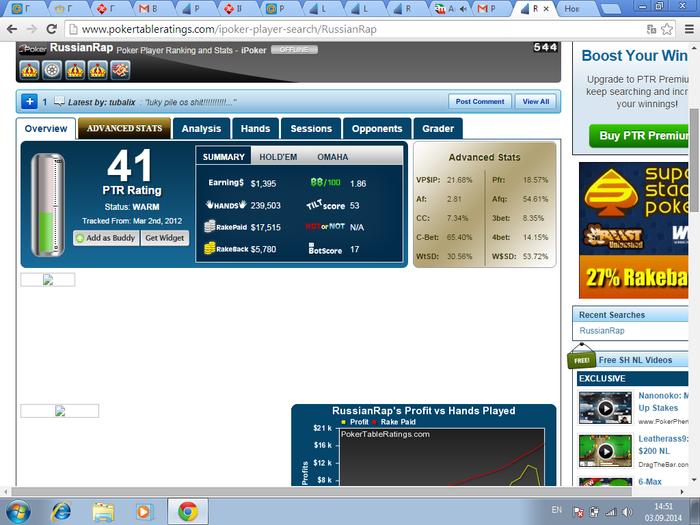The width and height of the screenshot is (700, 525).
Task: Click the first crown badge icon
Action: [29, 70]
